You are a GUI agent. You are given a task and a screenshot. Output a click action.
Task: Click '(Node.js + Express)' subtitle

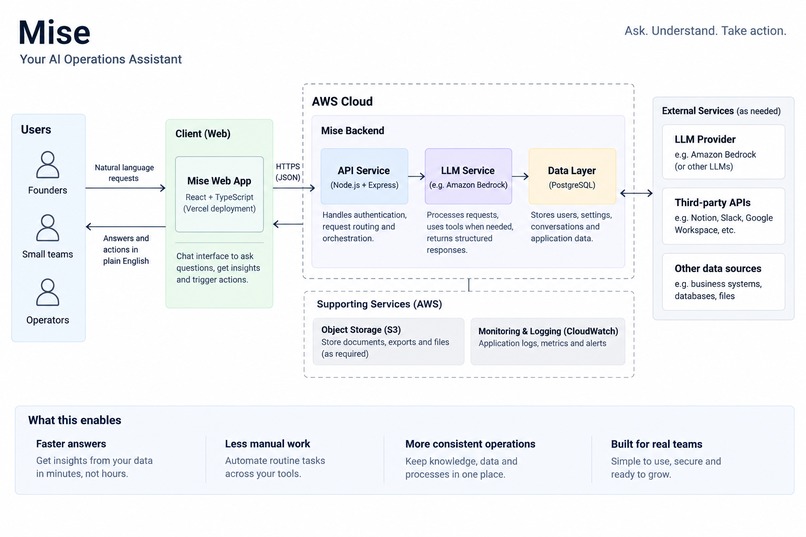coord(364,185)
